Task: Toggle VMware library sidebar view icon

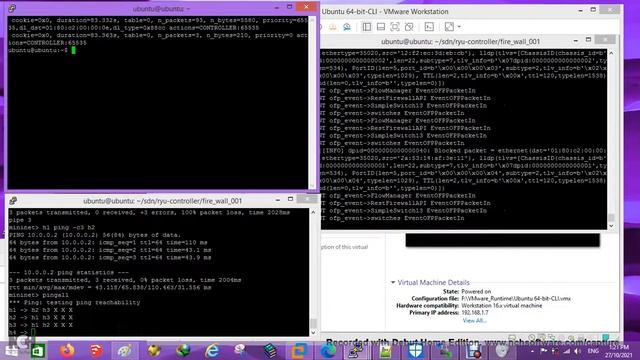Action: coord(367,27)
